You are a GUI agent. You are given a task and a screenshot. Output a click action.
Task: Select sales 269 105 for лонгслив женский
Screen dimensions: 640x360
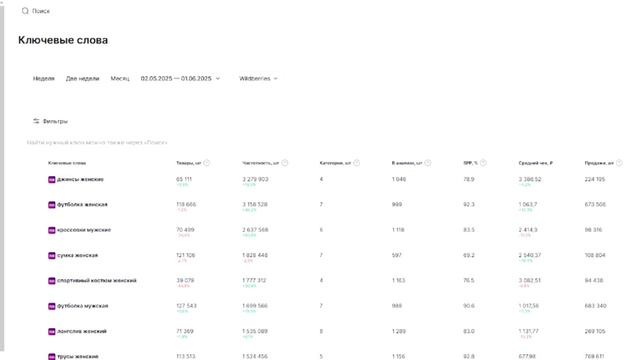[x=595, y=331]
